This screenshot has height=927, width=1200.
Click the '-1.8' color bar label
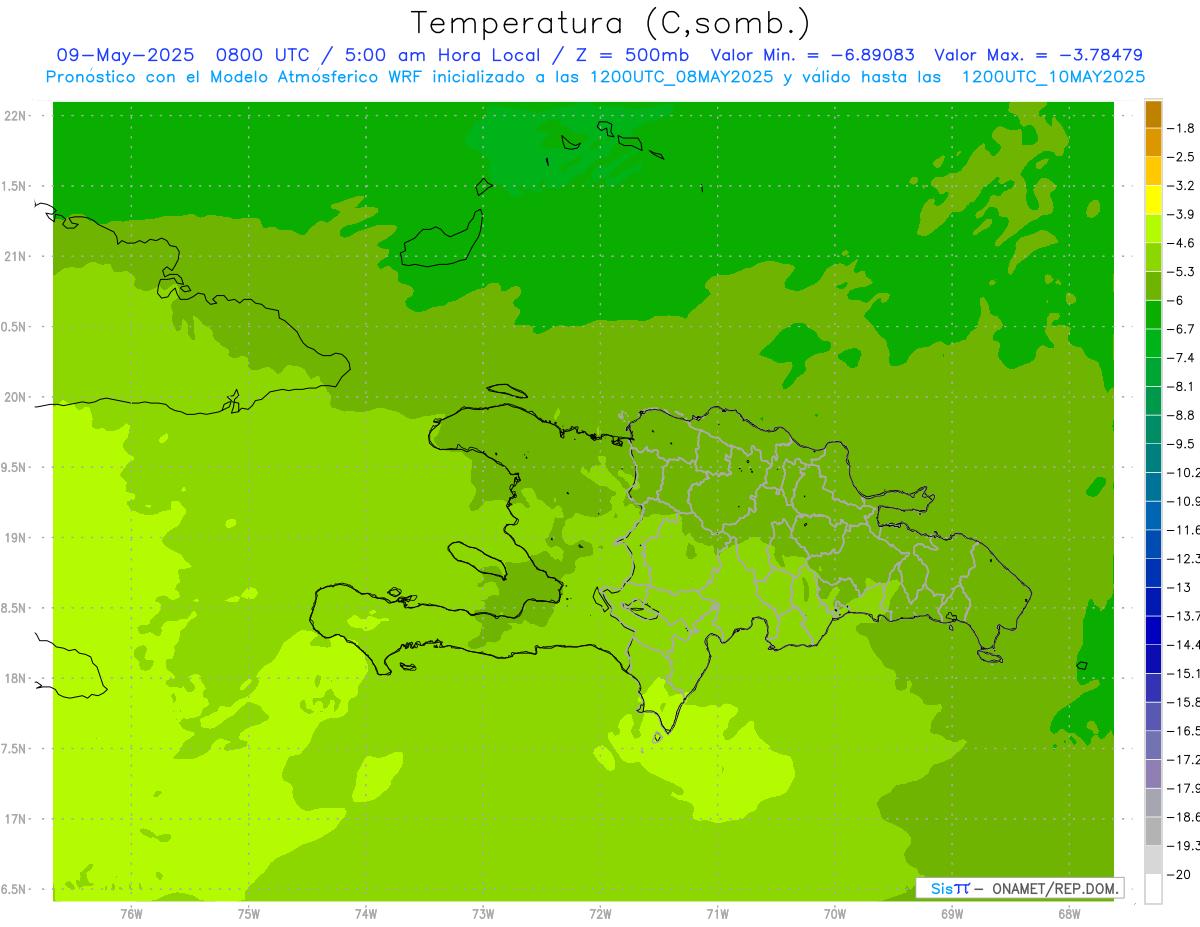[x=1182, y=128]
